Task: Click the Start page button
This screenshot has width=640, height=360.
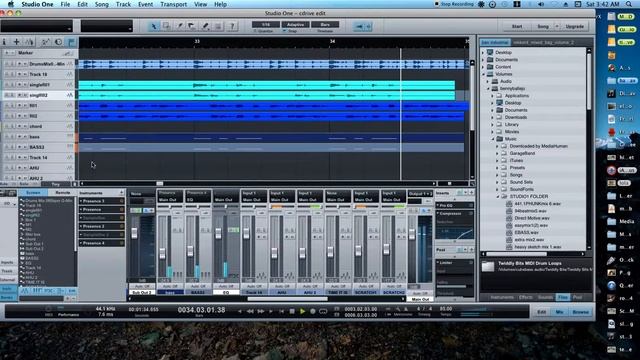Action: coord(517,27)
